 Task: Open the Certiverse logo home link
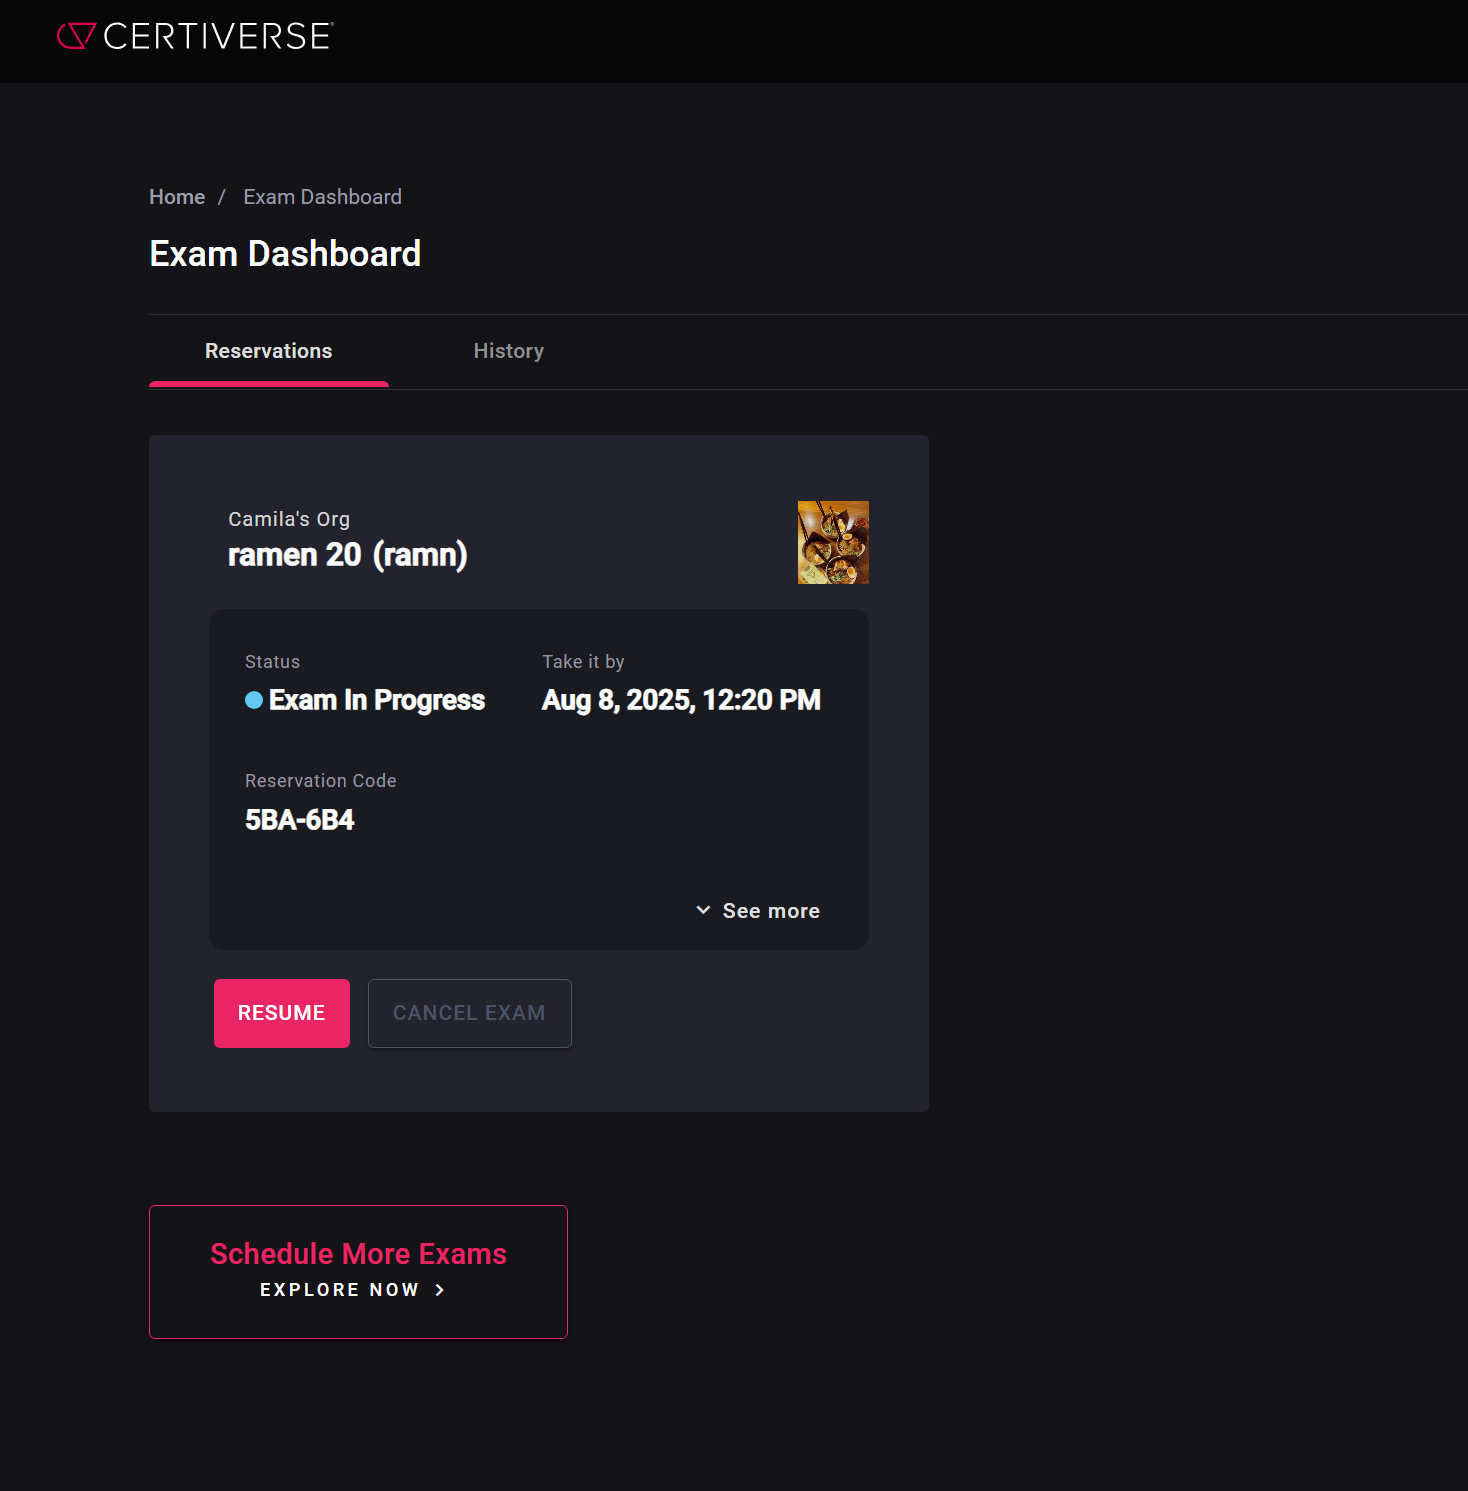coord(195,36)
